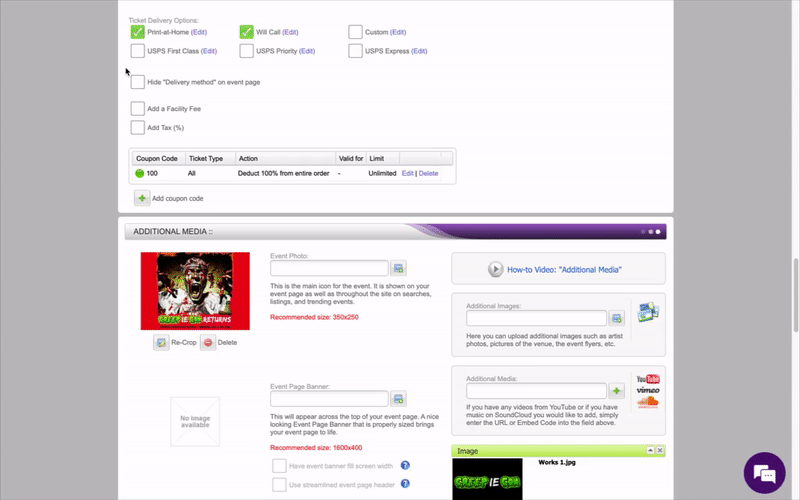
Task: Click help icon for banner fill screen width
Action: (x=405, y=465)
